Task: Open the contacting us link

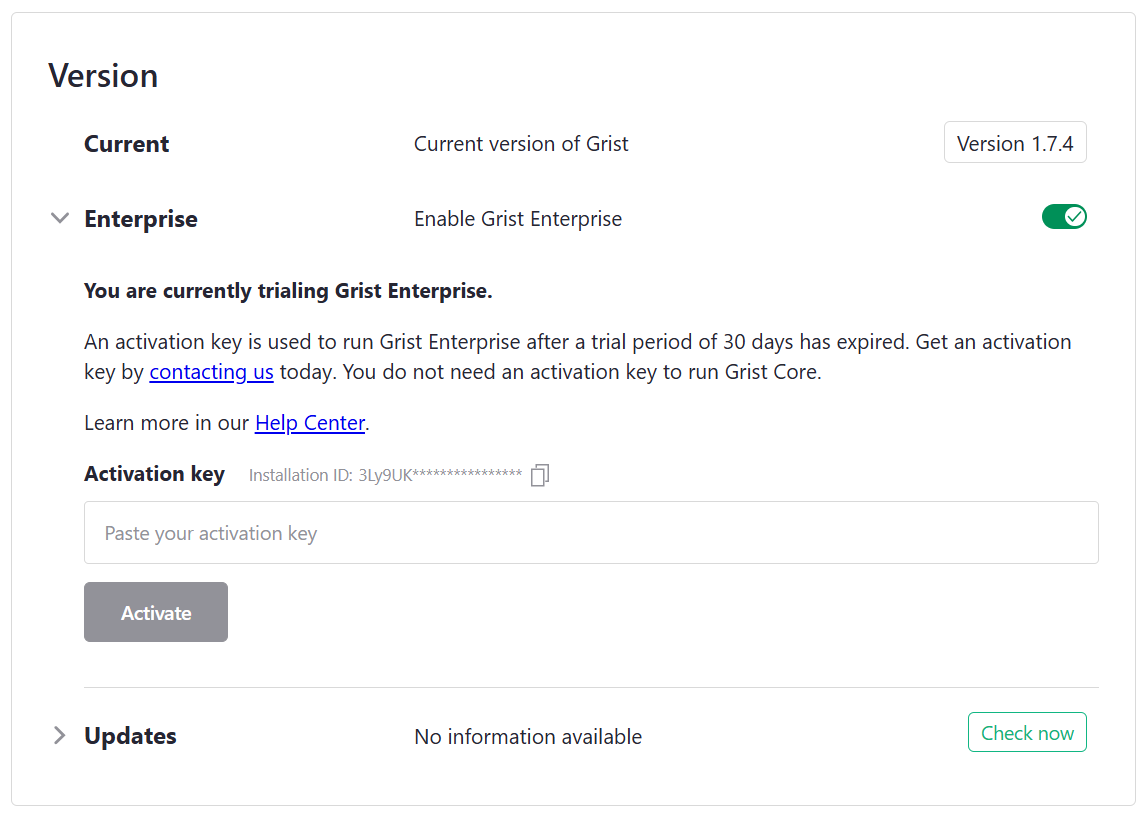Action: (x=212, y=372)
